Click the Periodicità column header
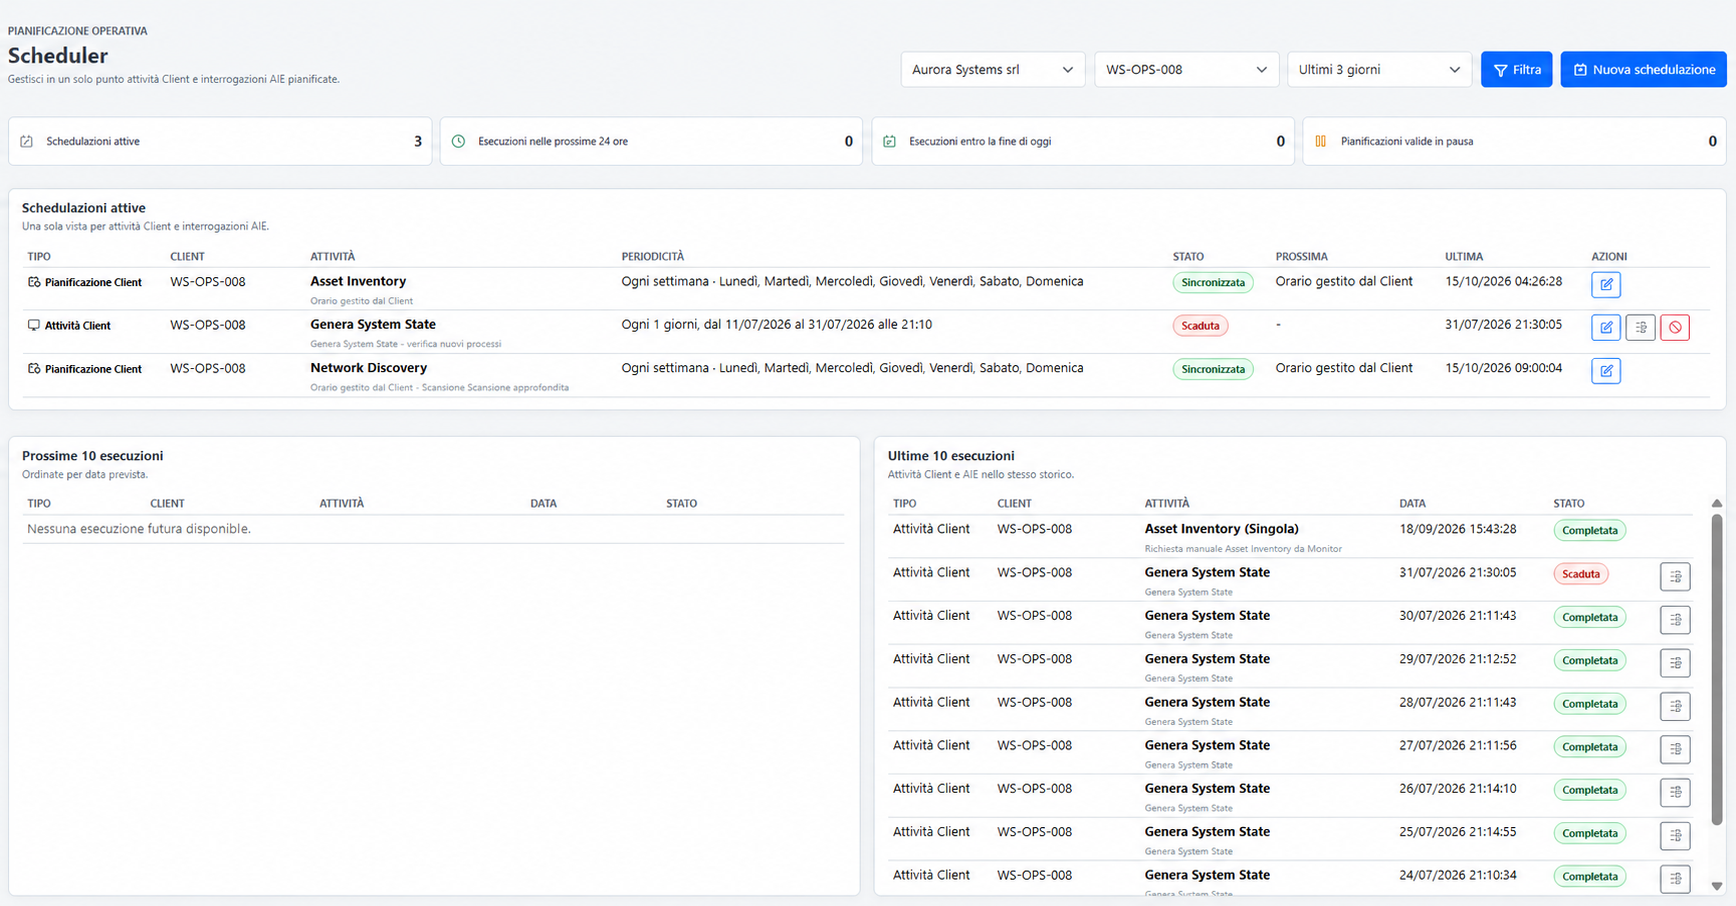1736x906 pixels. [652, 257]
